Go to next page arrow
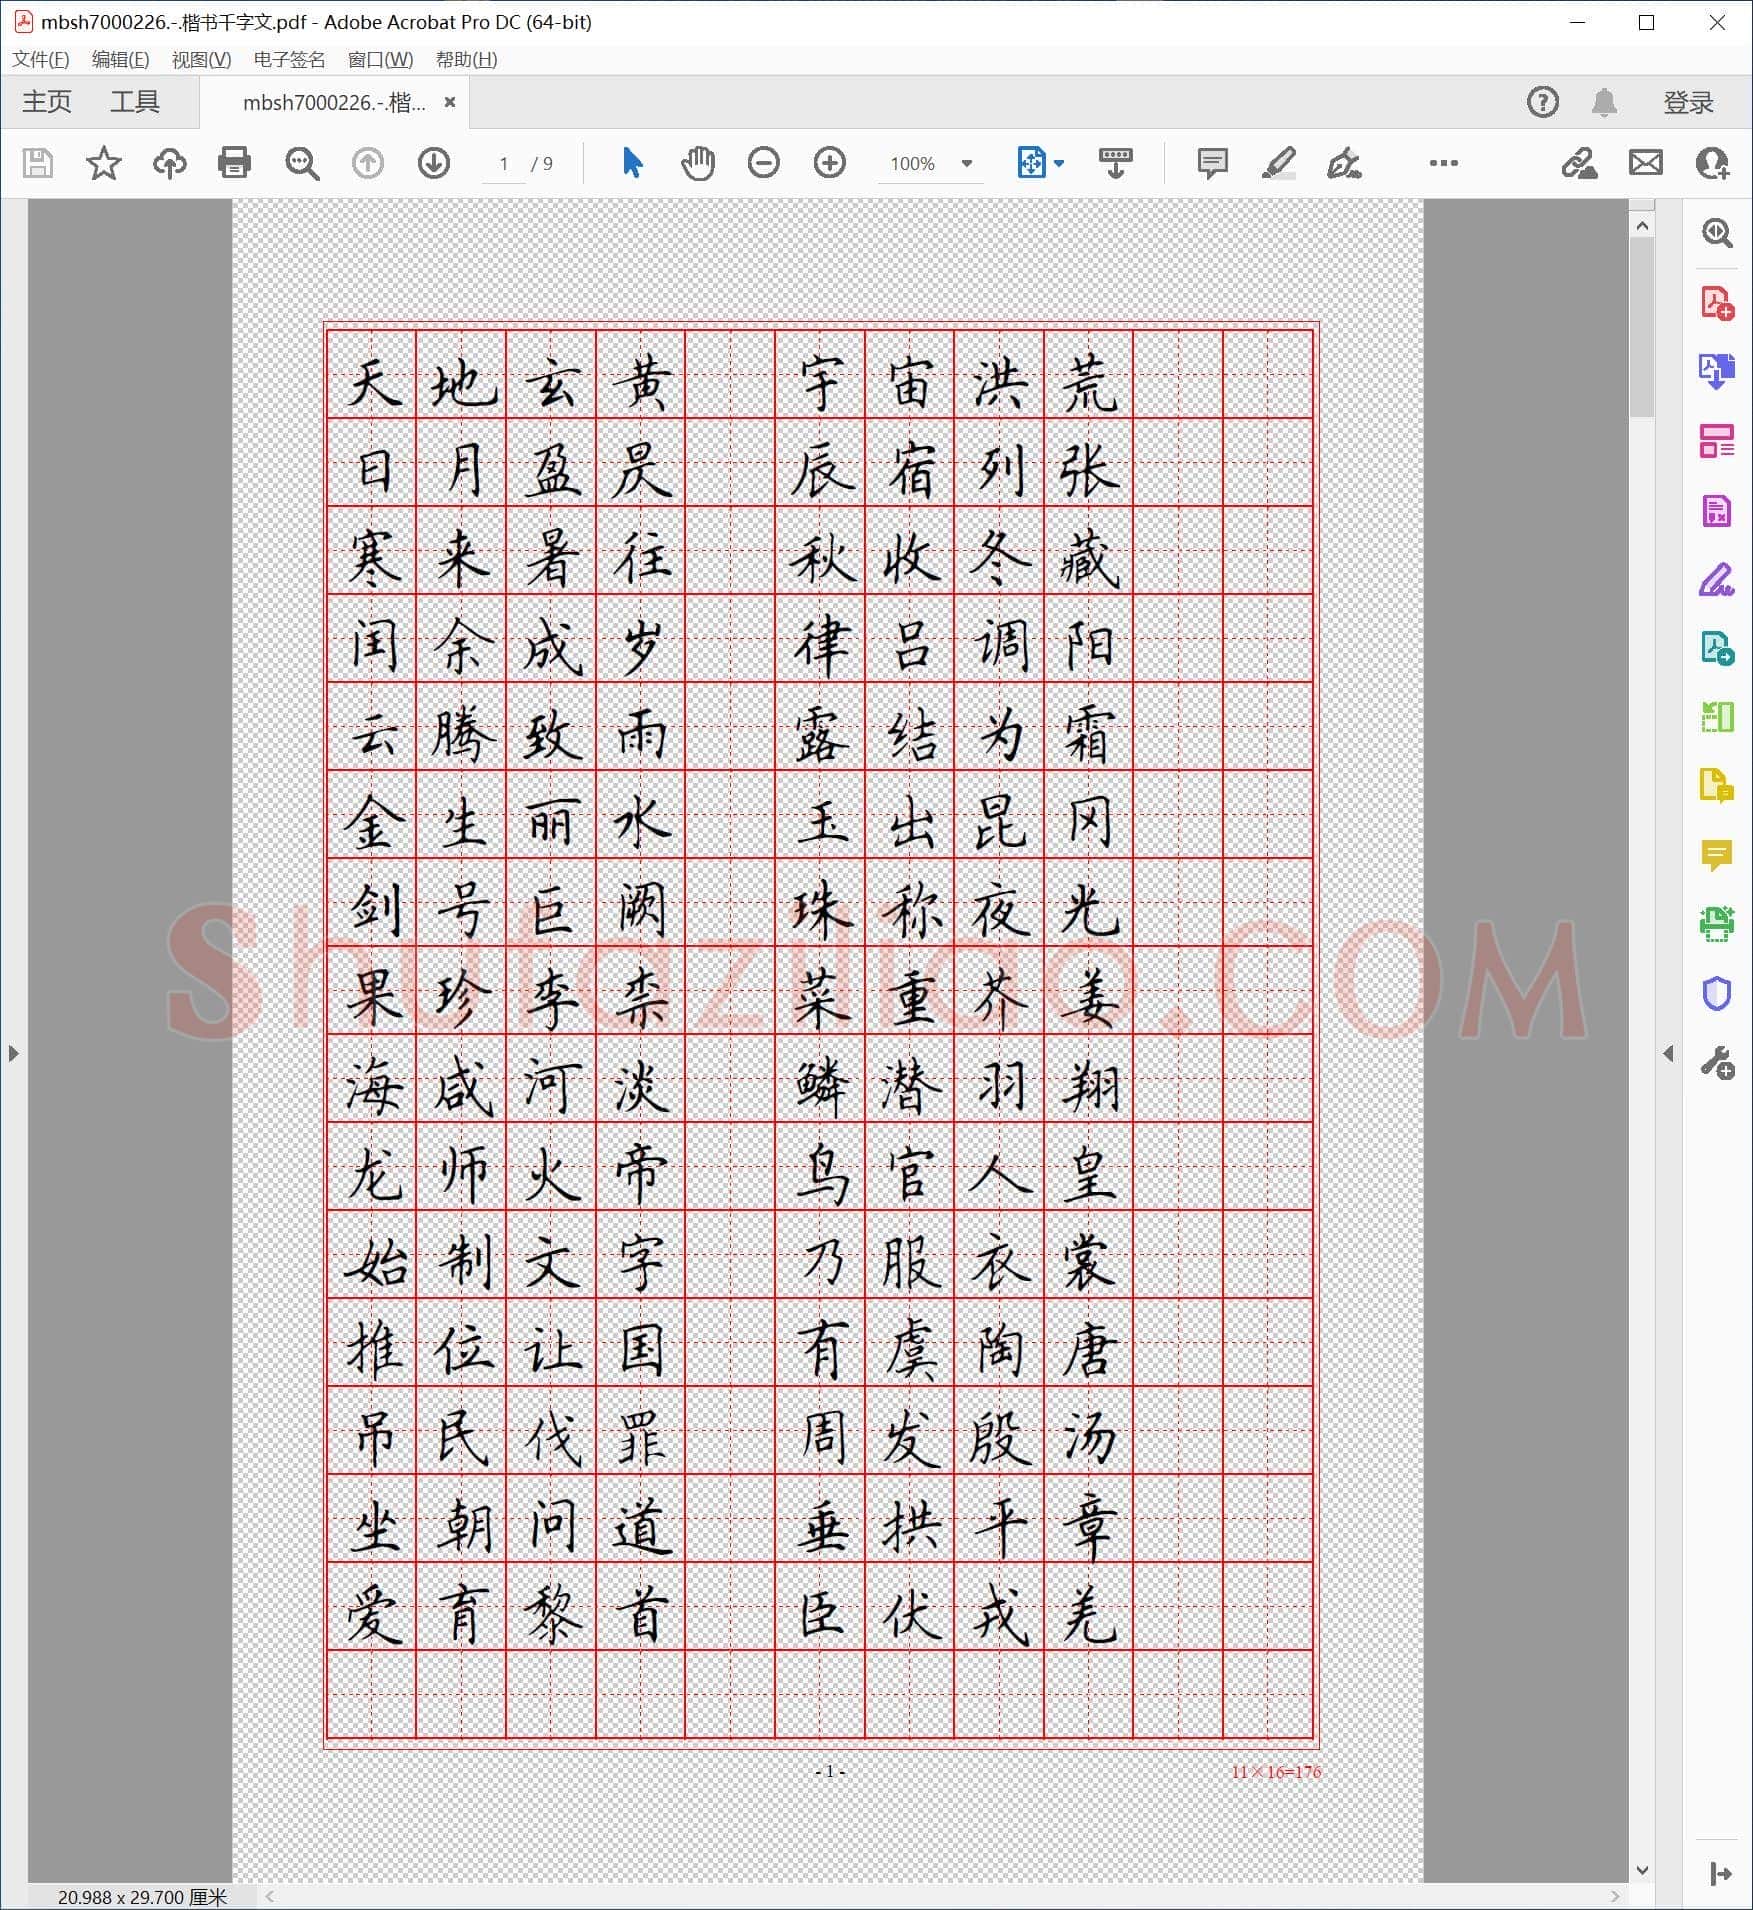 point(433,163)
